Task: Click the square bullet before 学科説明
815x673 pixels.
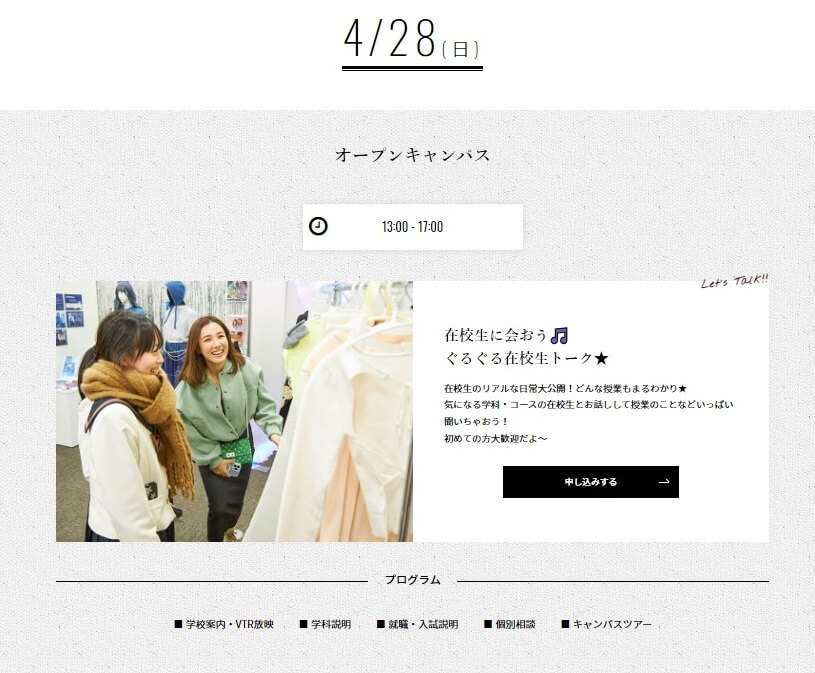Action: tap(304, 624)
